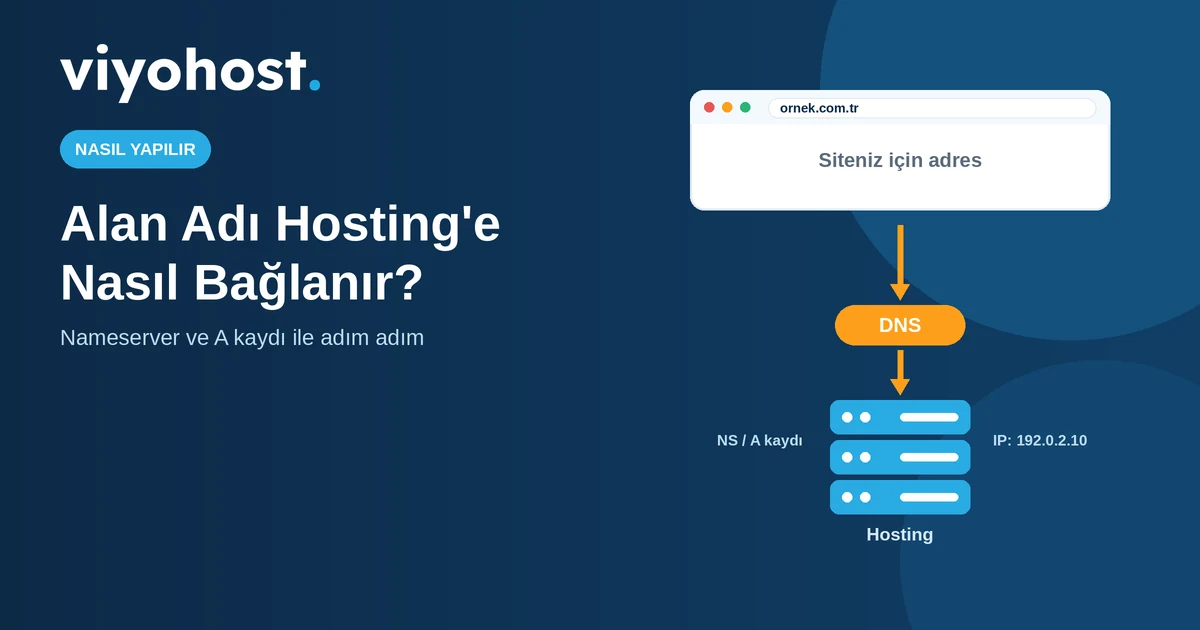Viewport: 1200px width, 630px height.
Task: Click the green window dot
Action: point(745,107)
